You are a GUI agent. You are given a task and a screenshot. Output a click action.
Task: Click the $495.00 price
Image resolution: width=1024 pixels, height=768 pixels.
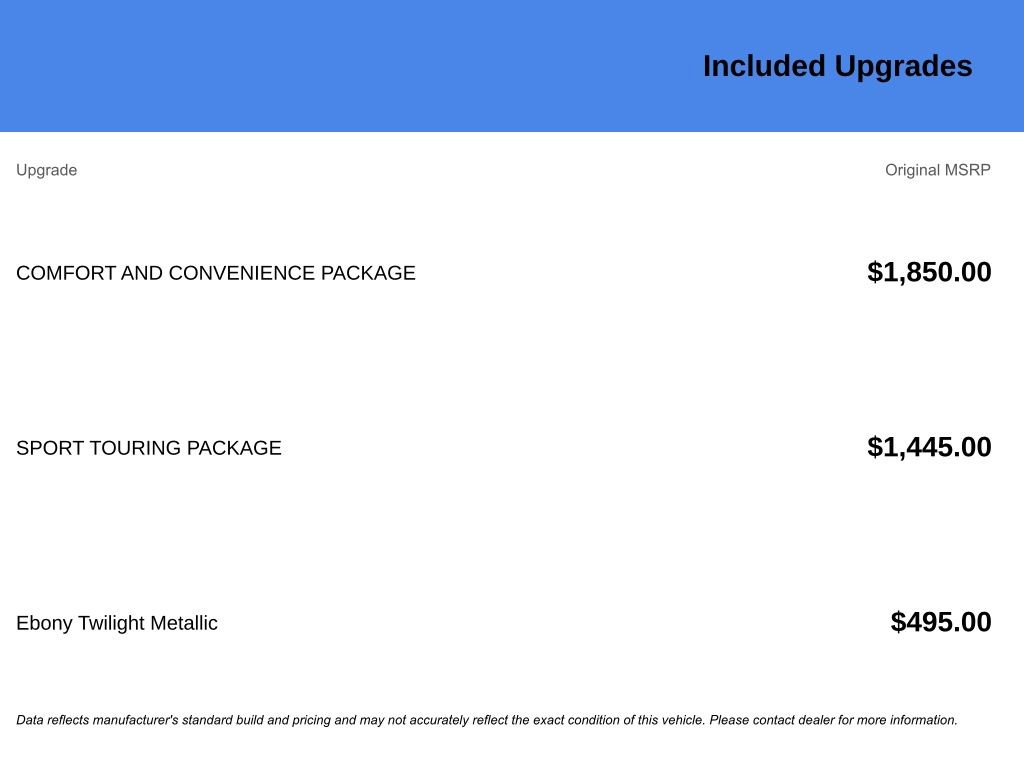[x=941, y=622]
